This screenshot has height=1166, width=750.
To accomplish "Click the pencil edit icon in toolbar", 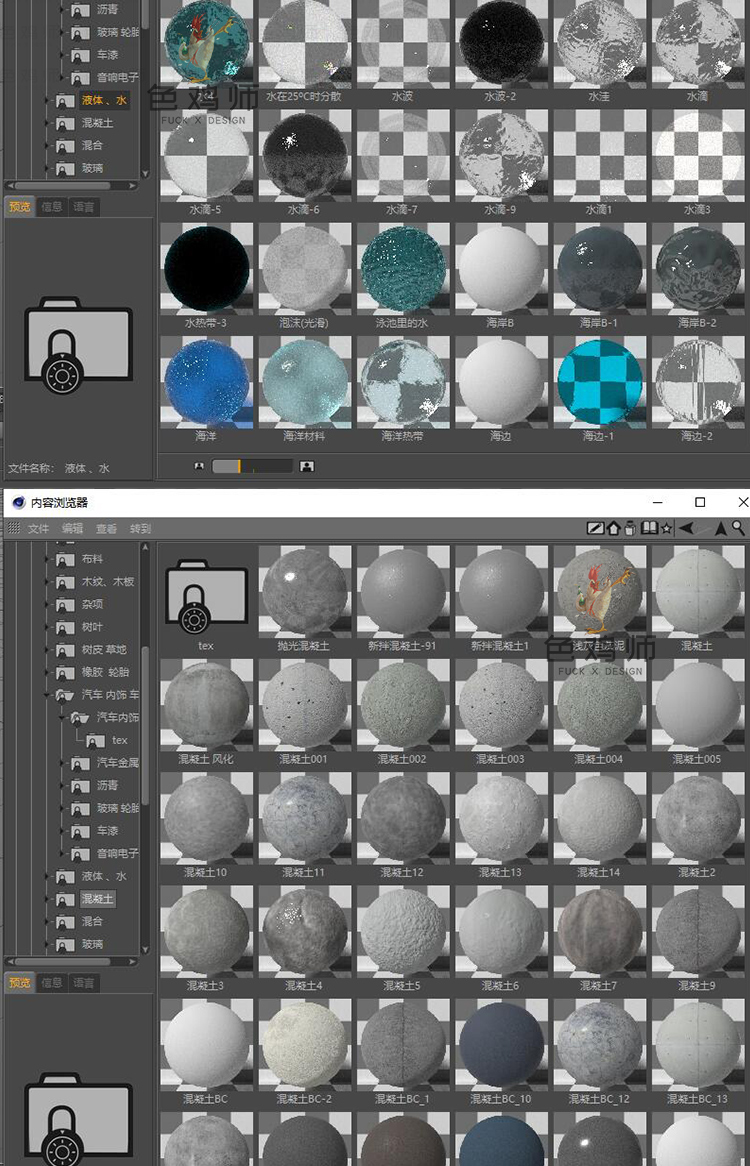I will 595,528.
